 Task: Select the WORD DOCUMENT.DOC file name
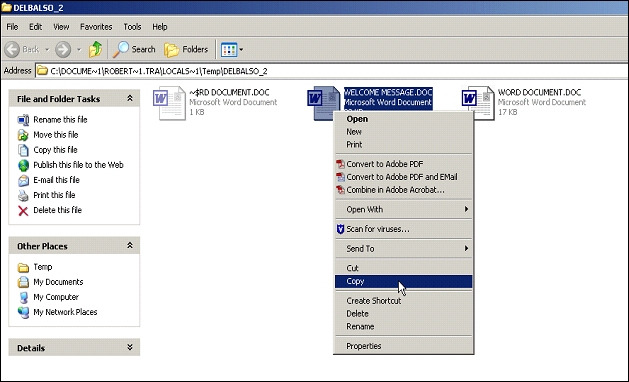click(x=539, y=92)
